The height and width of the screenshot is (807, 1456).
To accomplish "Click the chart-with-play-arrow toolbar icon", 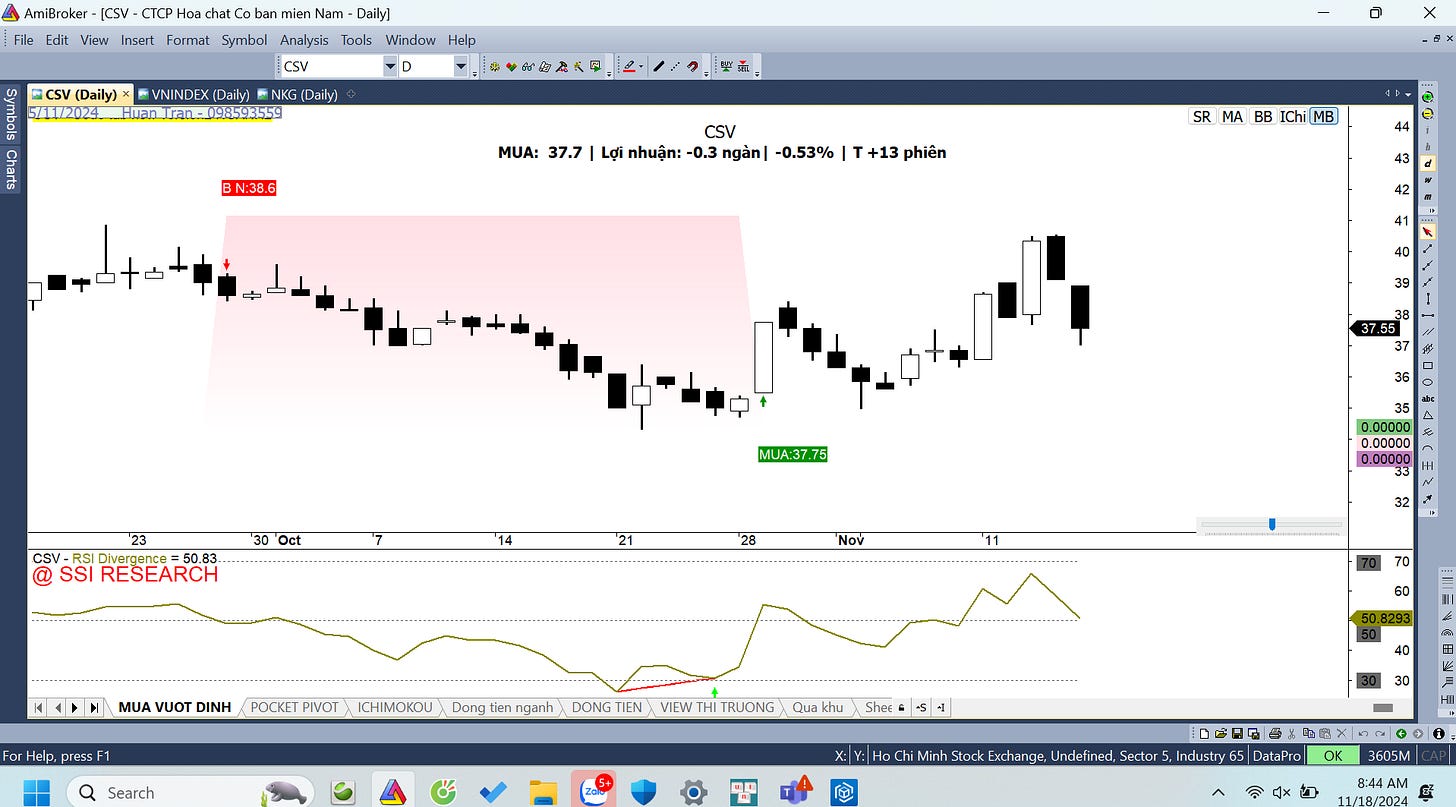I will click(x=596, y=67).
